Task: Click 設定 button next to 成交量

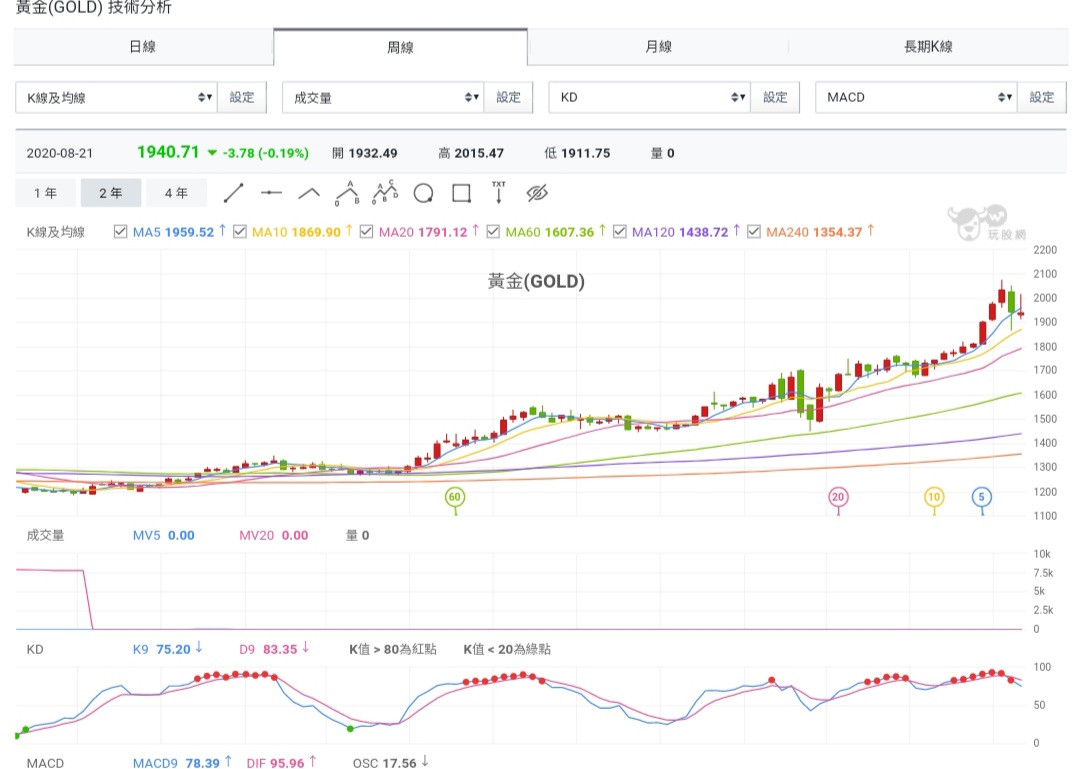Action: click(509, 97)
